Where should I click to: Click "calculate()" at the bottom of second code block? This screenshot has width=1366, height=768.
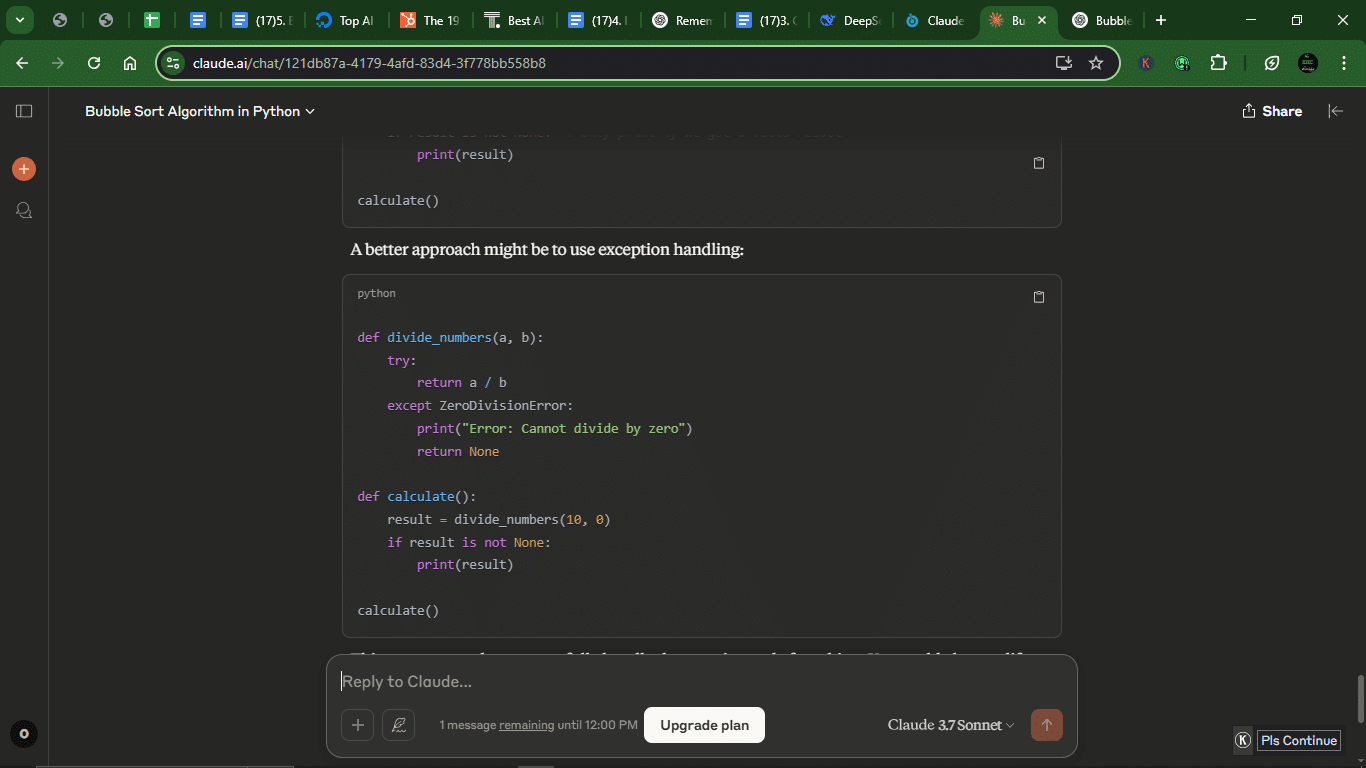(398, 610)
